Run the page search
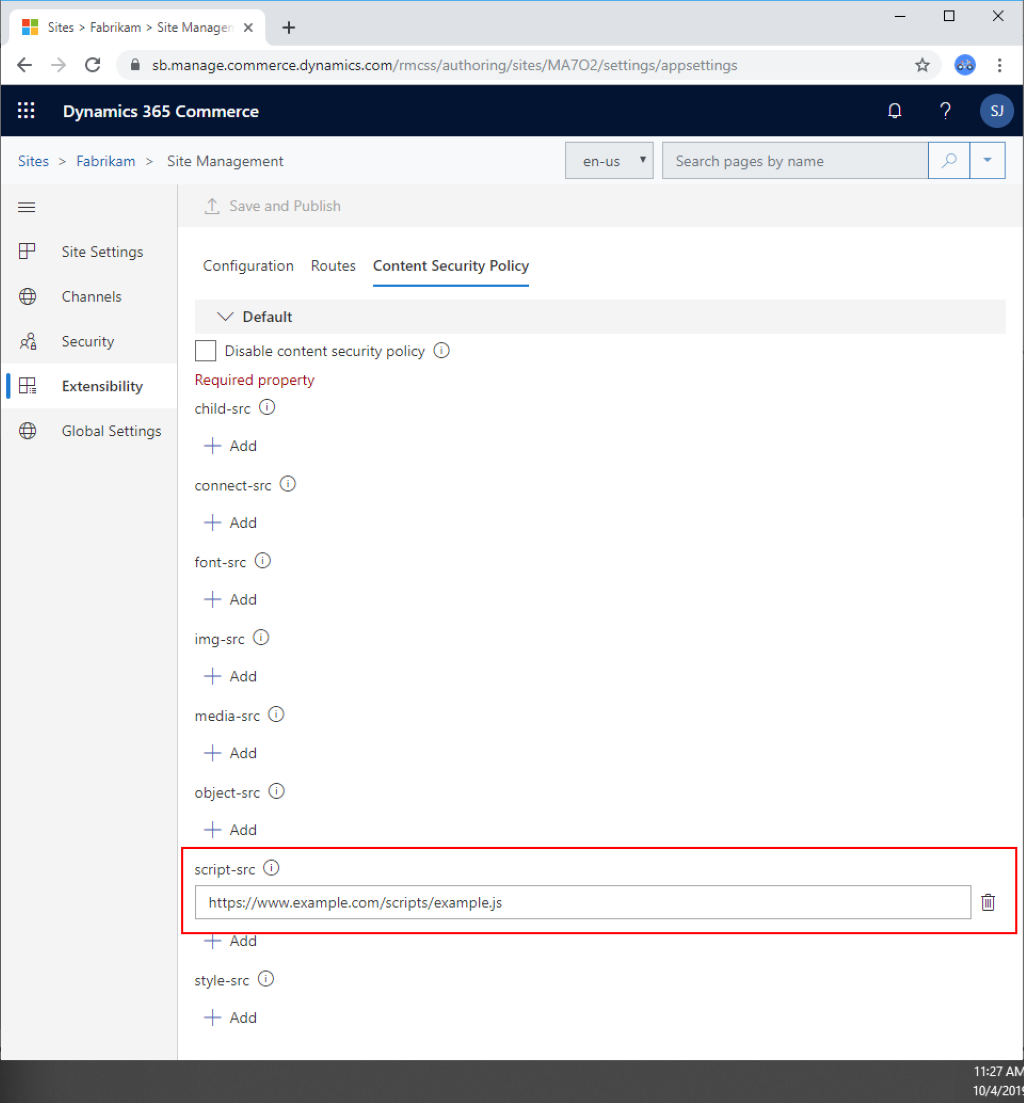The image size is (1024, 1103). [x=948, y=160]
